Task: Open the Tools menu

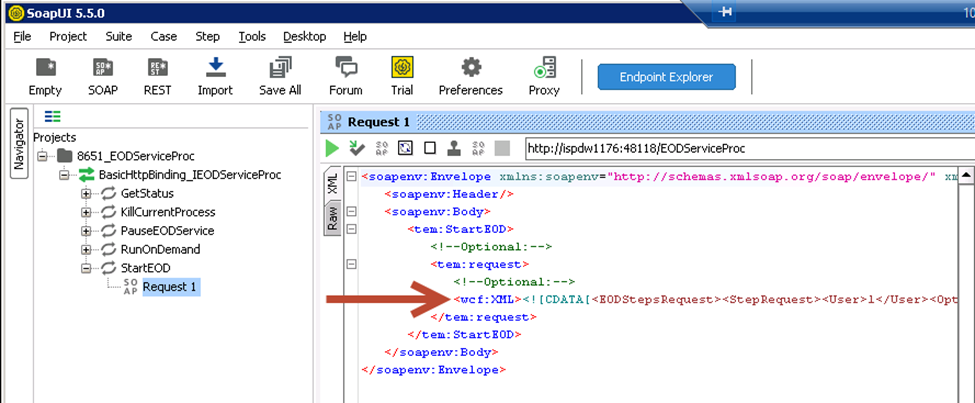Action: point(252,37)
